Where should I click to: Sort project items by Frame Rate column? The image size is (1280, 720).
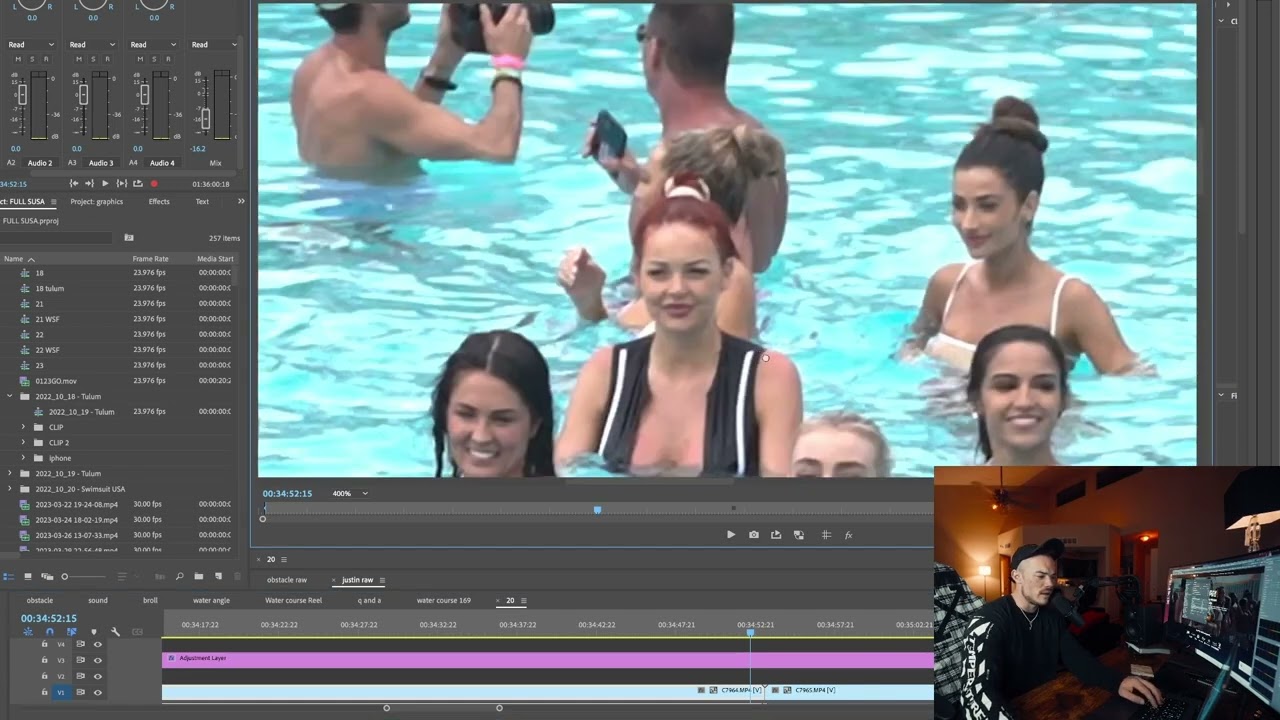point(150,259)
